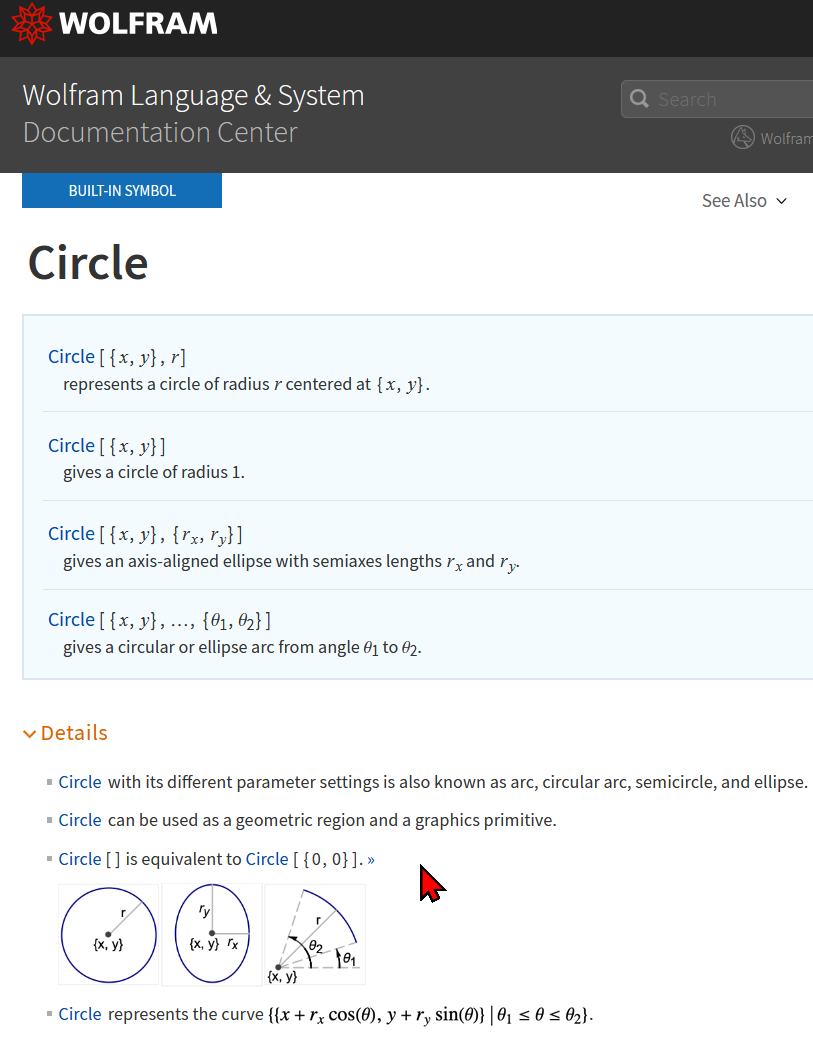Expand the See Also dropdown
813x1040 pixels.
point(745,201)
